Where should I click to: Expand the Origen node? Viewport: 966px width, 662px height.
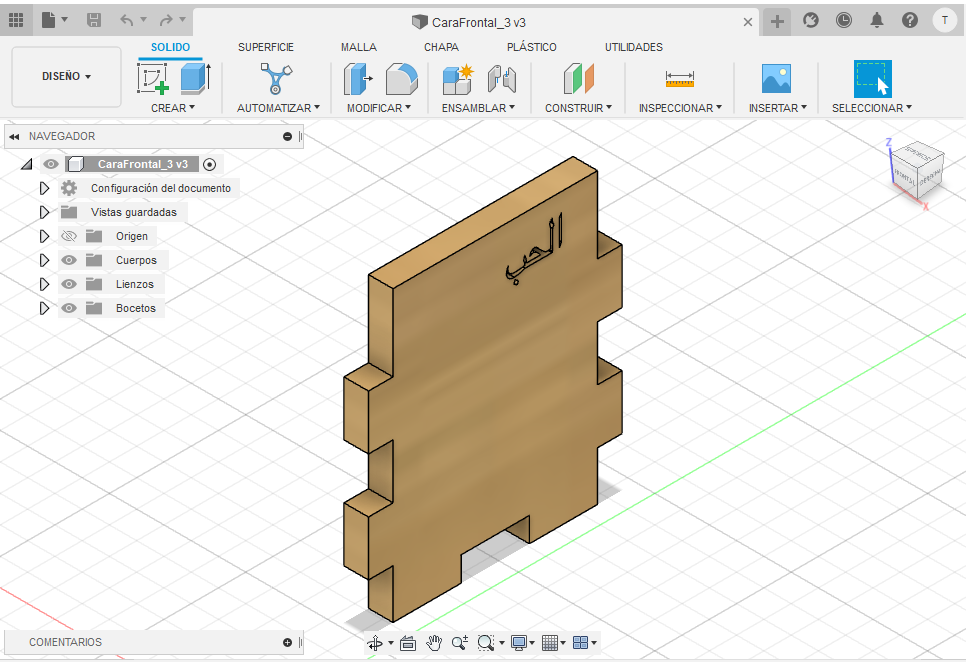(44, 236)
